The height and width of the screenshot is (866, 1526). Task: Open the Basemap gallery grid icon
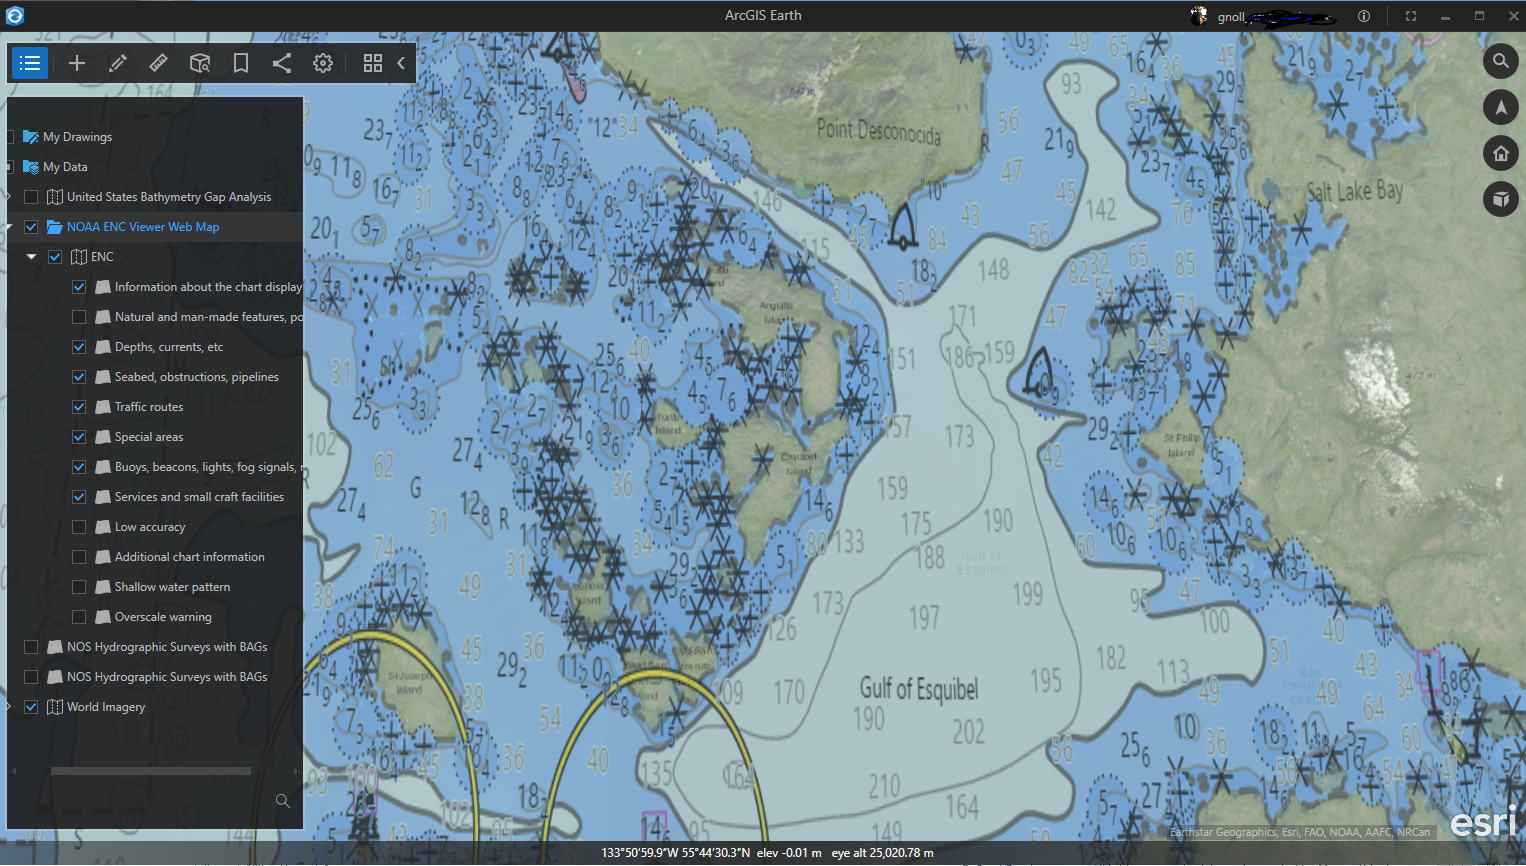pos(373,63)
